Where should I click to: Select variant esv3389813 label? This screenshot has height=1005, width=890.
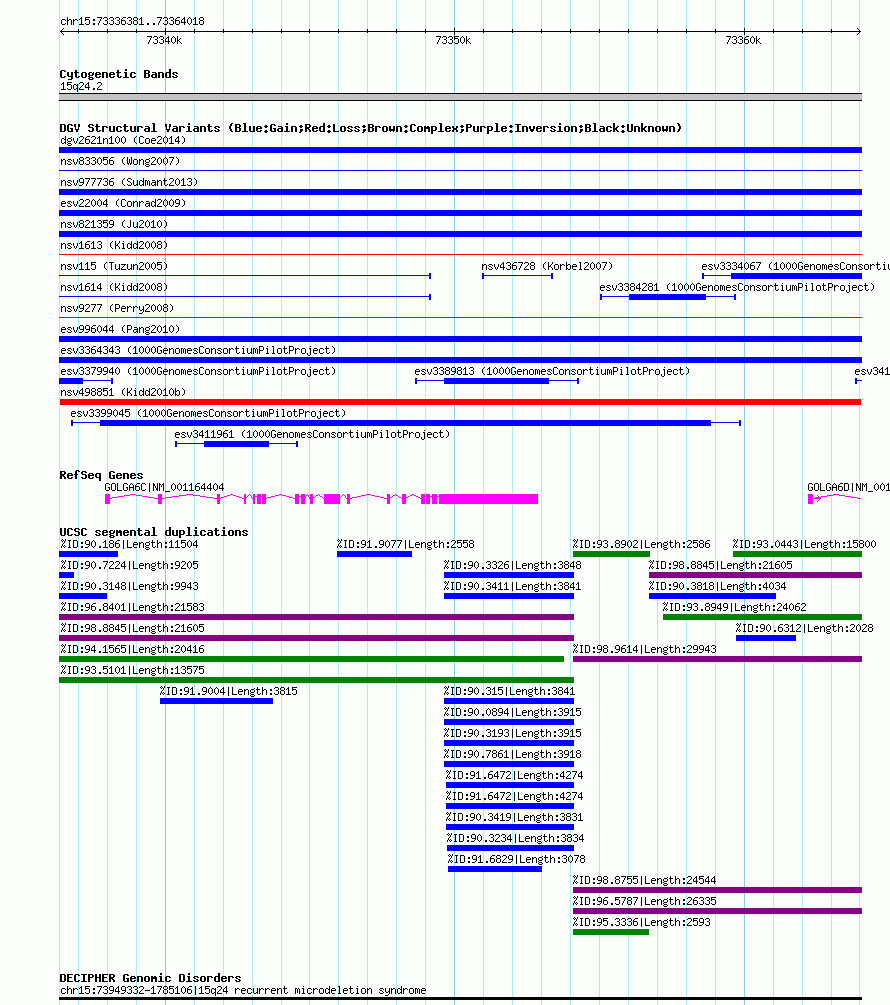(552, 371)
